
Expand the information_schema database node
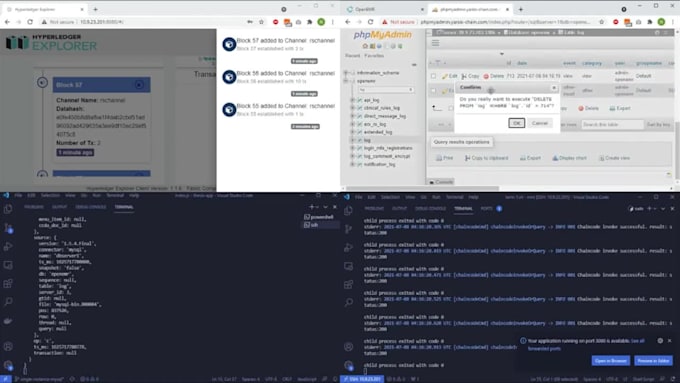click(346, 73)
